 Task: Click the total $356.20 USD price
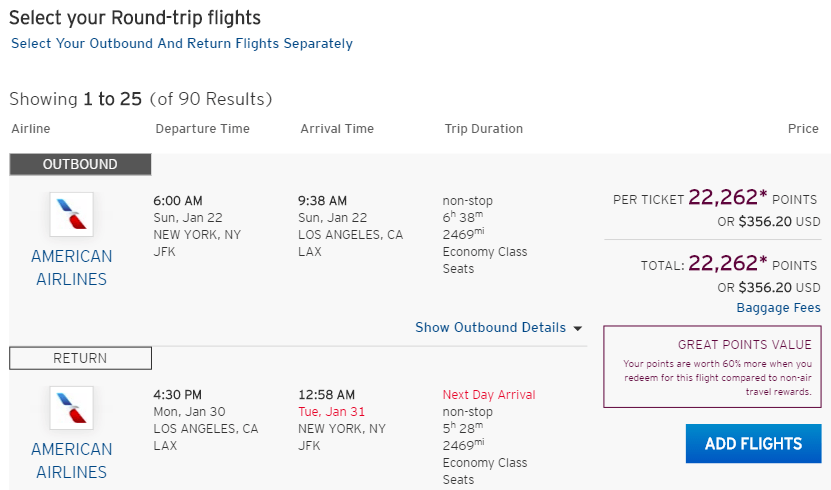(768, 288)
